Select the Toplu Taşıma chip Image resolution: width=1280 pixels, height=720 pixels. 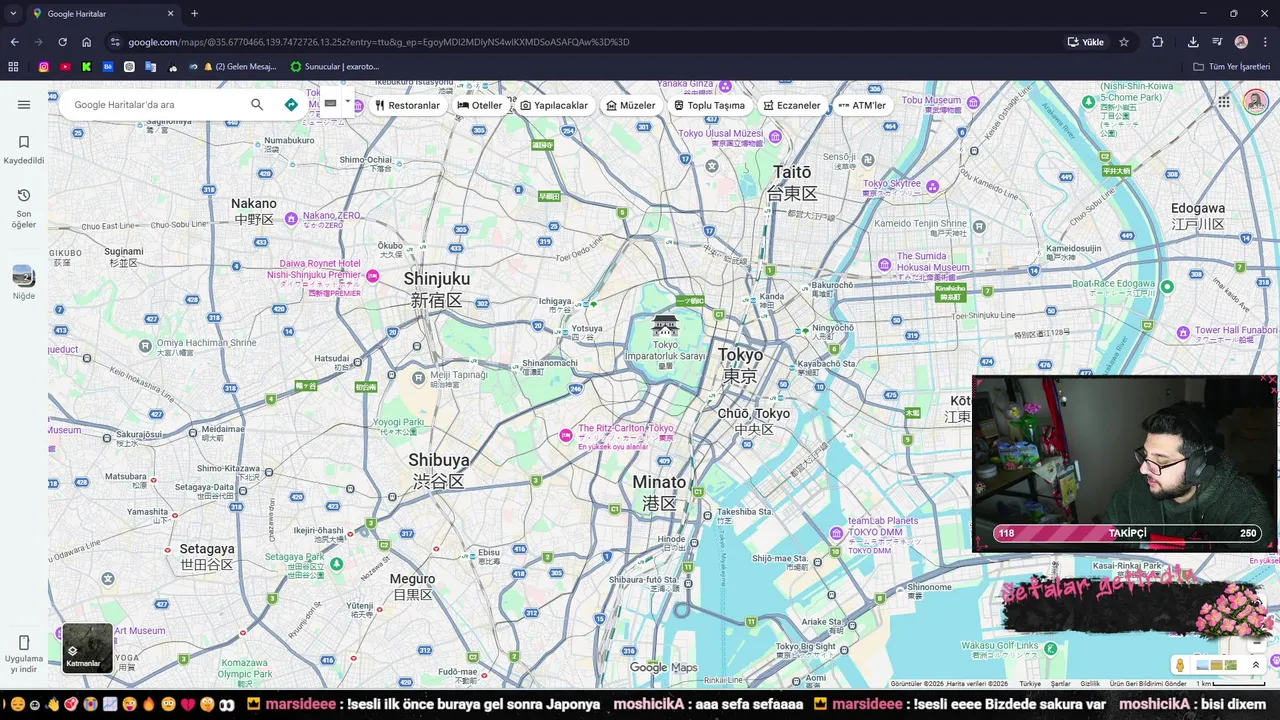tap(710, 105)
